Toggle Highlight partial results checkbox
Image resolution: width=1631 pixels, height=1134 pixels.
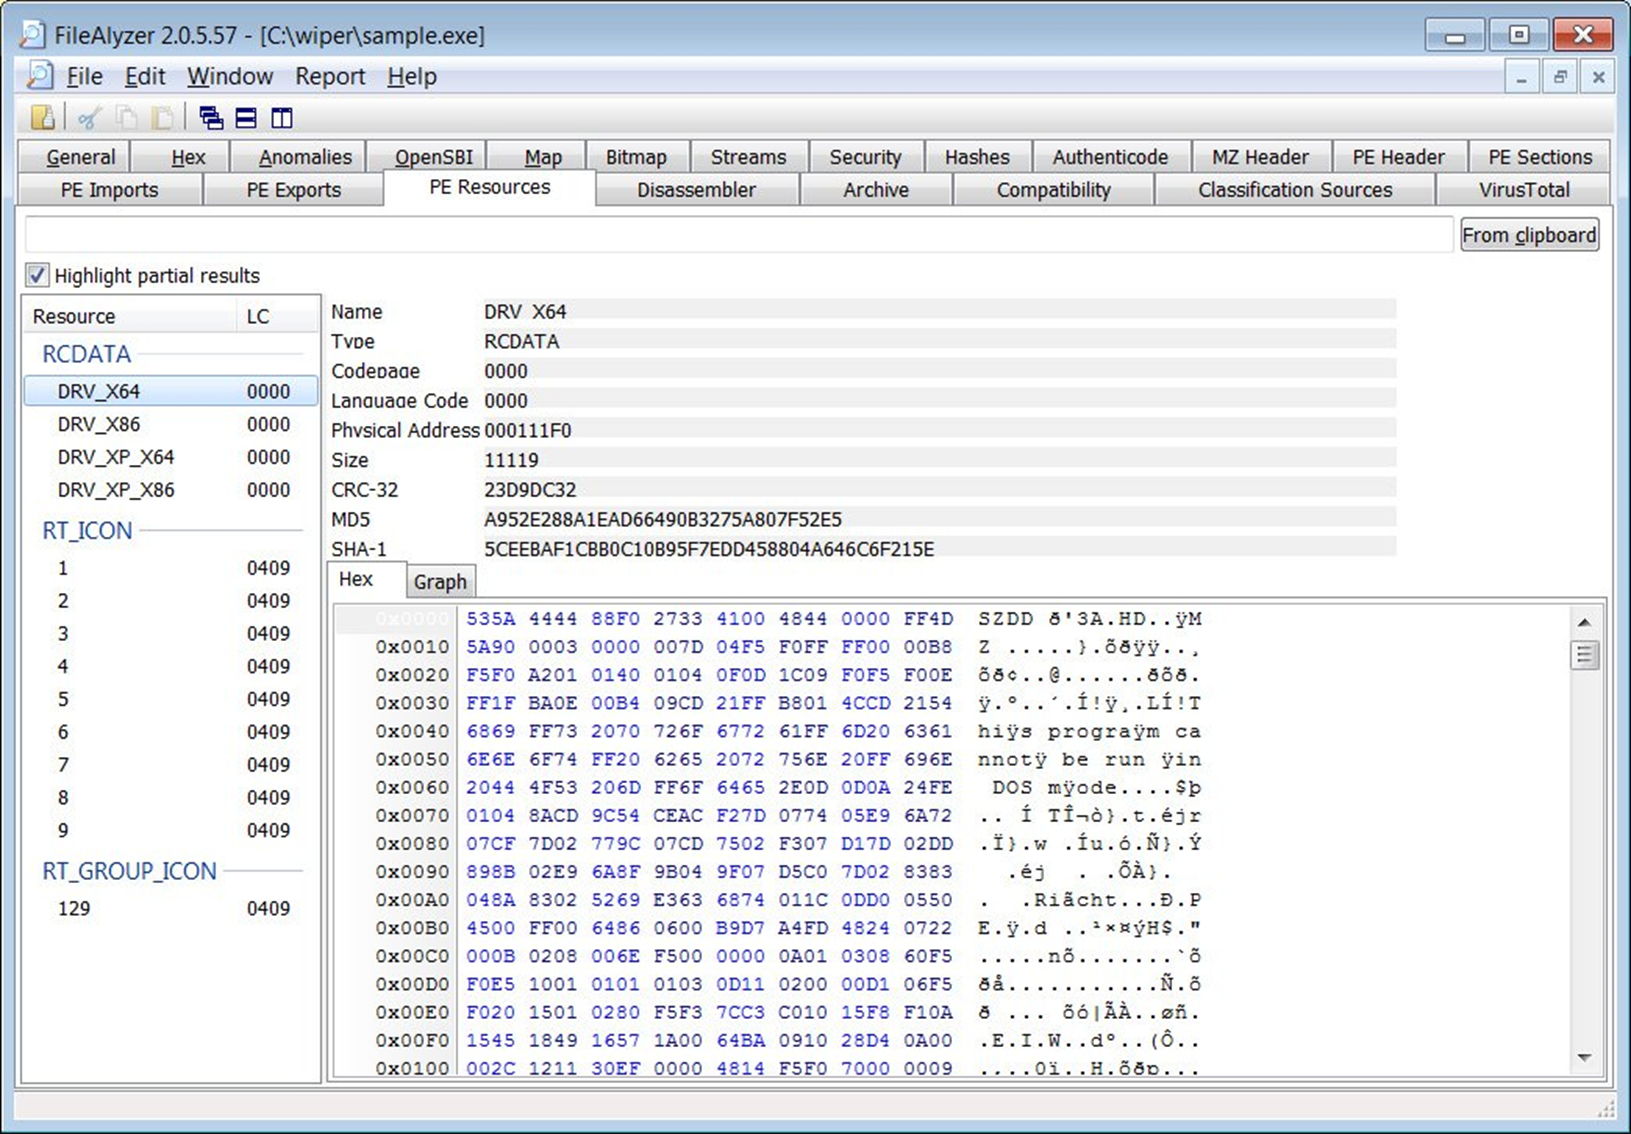pyautogui.click(x=37, y=275)
